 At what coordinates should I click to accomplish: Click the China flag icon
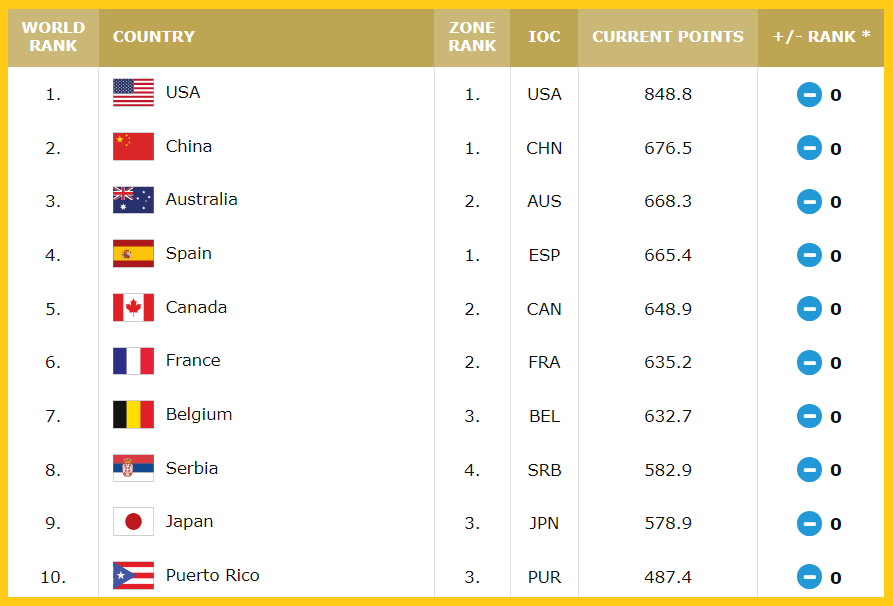[x=133, y=146]
